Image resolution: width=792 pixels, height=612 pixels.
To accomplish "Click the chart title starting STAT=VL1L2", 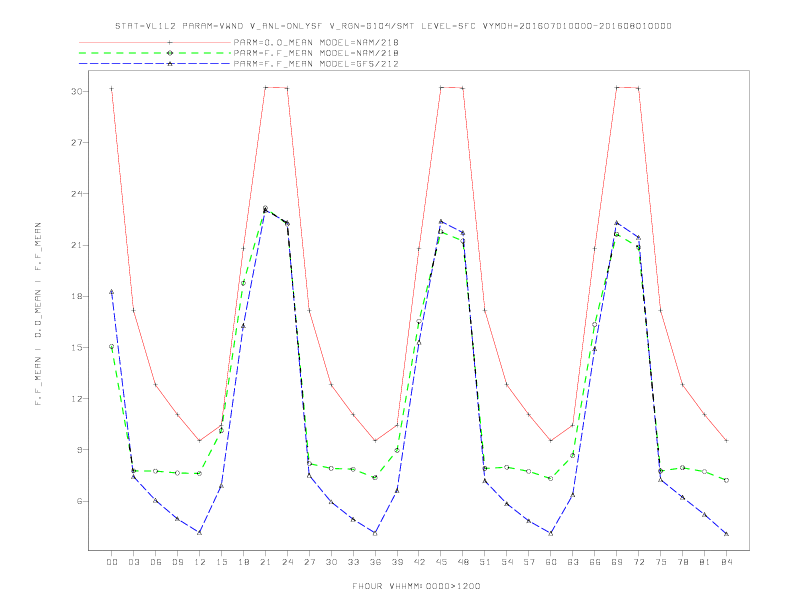I will pos(393,26).
